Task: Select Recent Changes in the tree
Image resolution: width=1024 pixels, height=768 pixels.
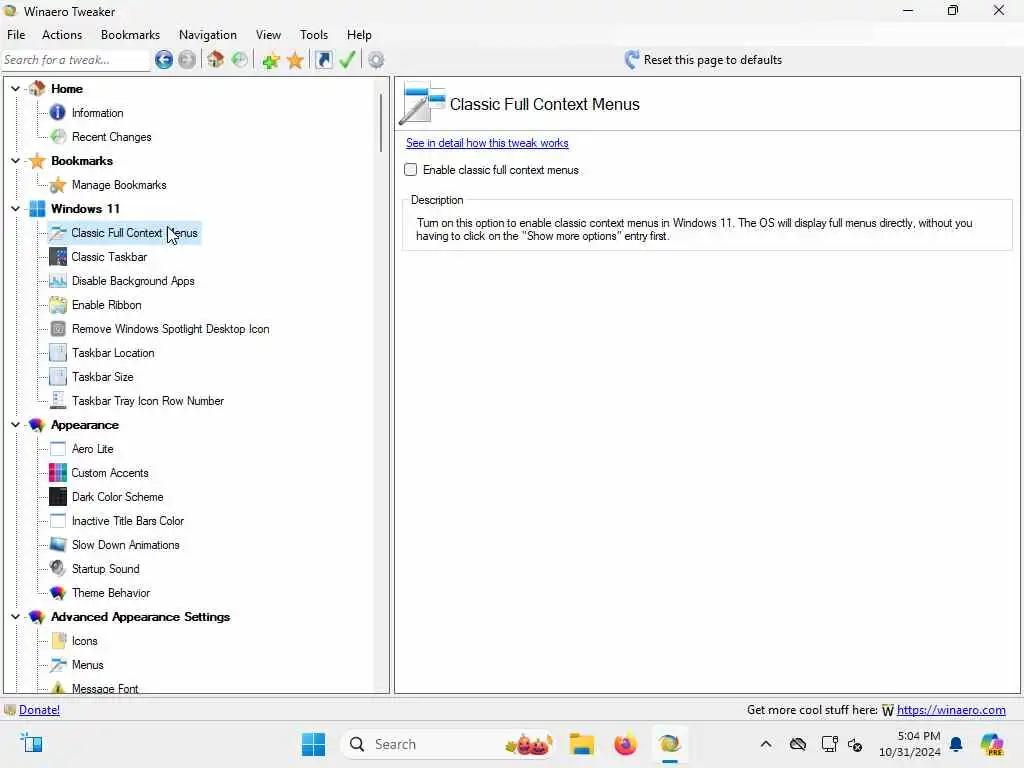Action: pos(112,136)
